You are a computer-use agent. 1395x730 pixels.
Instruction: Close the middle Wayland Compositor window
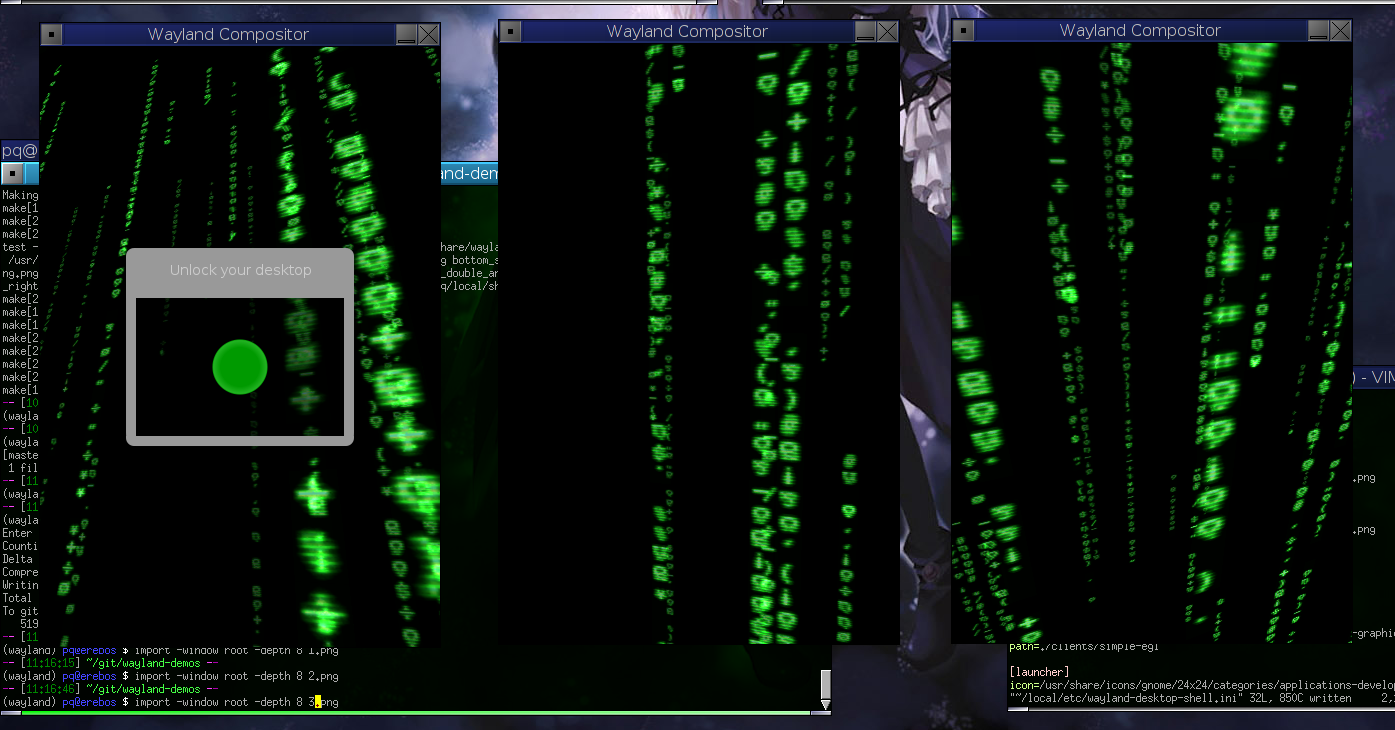887,32
